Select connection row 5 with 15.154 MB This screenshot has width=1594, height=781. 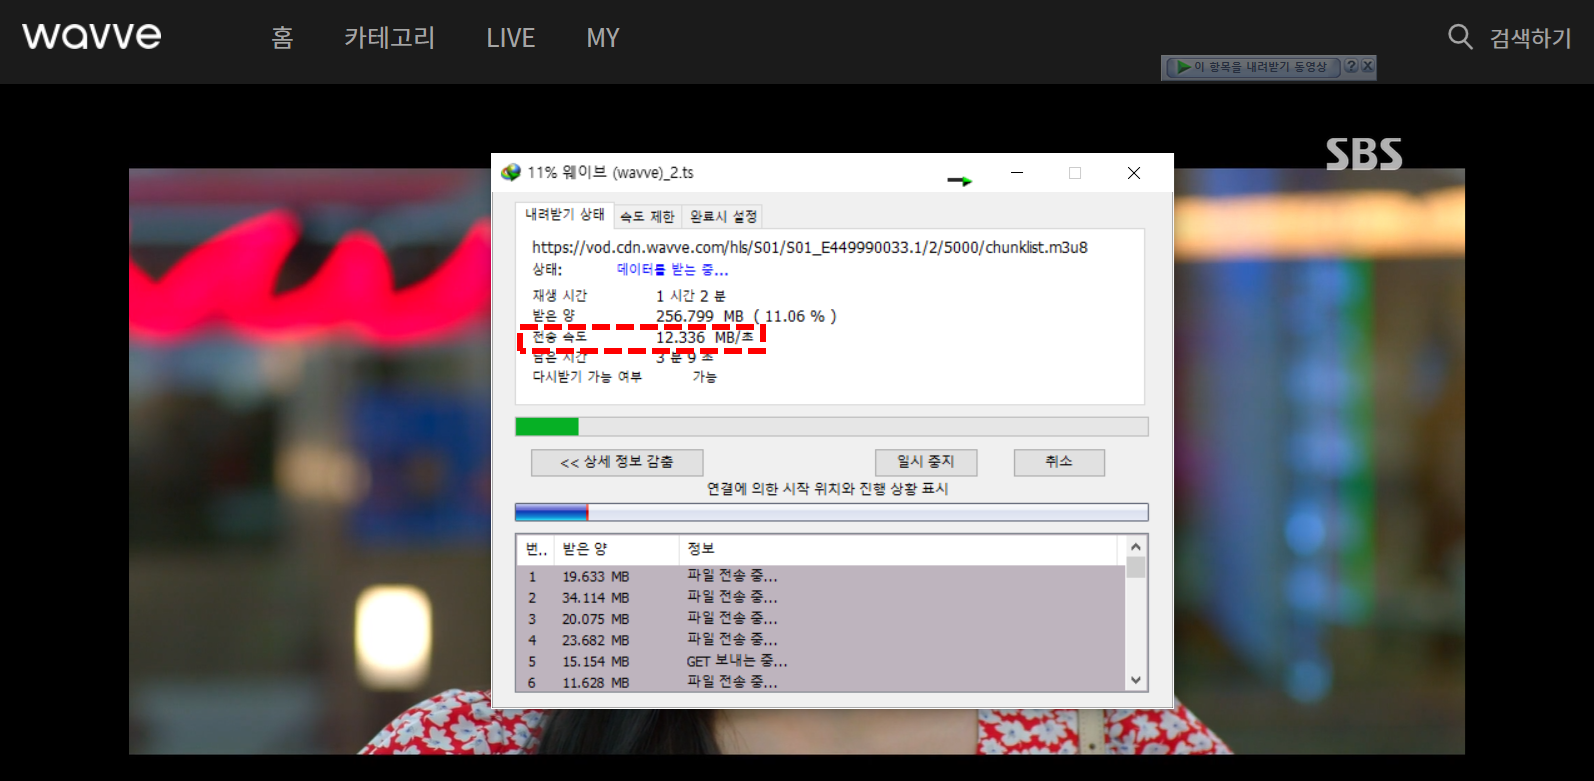[821, 661]
